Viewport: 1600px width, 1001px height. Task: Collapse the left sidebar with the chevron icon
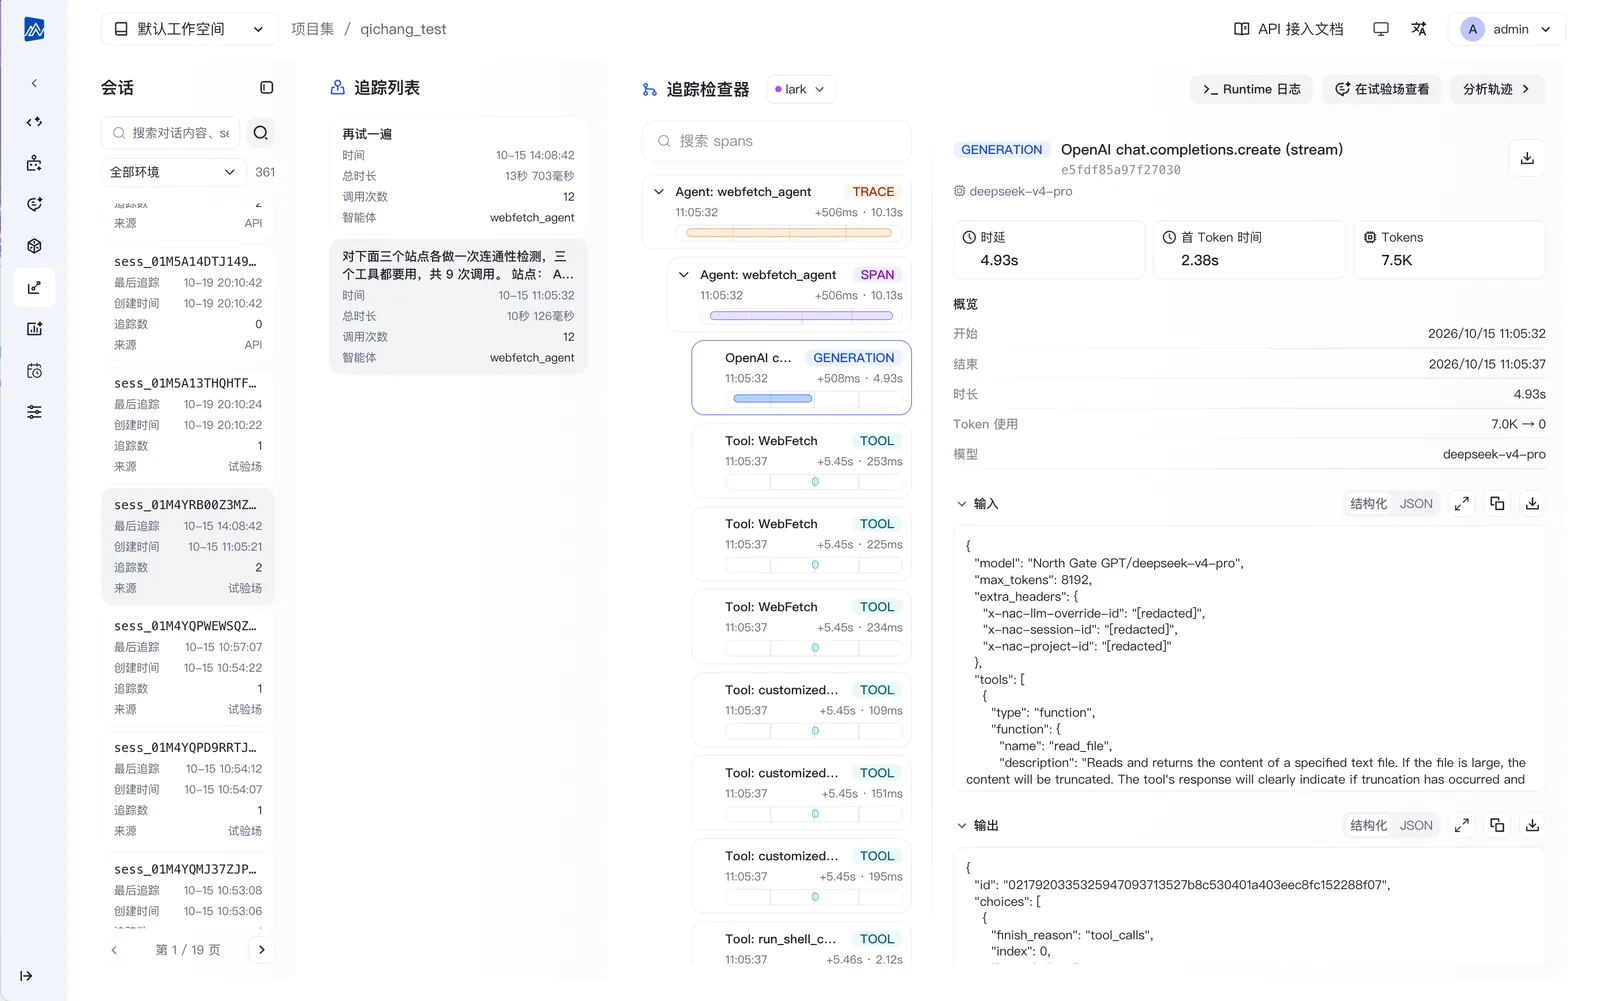coord(34,84)
